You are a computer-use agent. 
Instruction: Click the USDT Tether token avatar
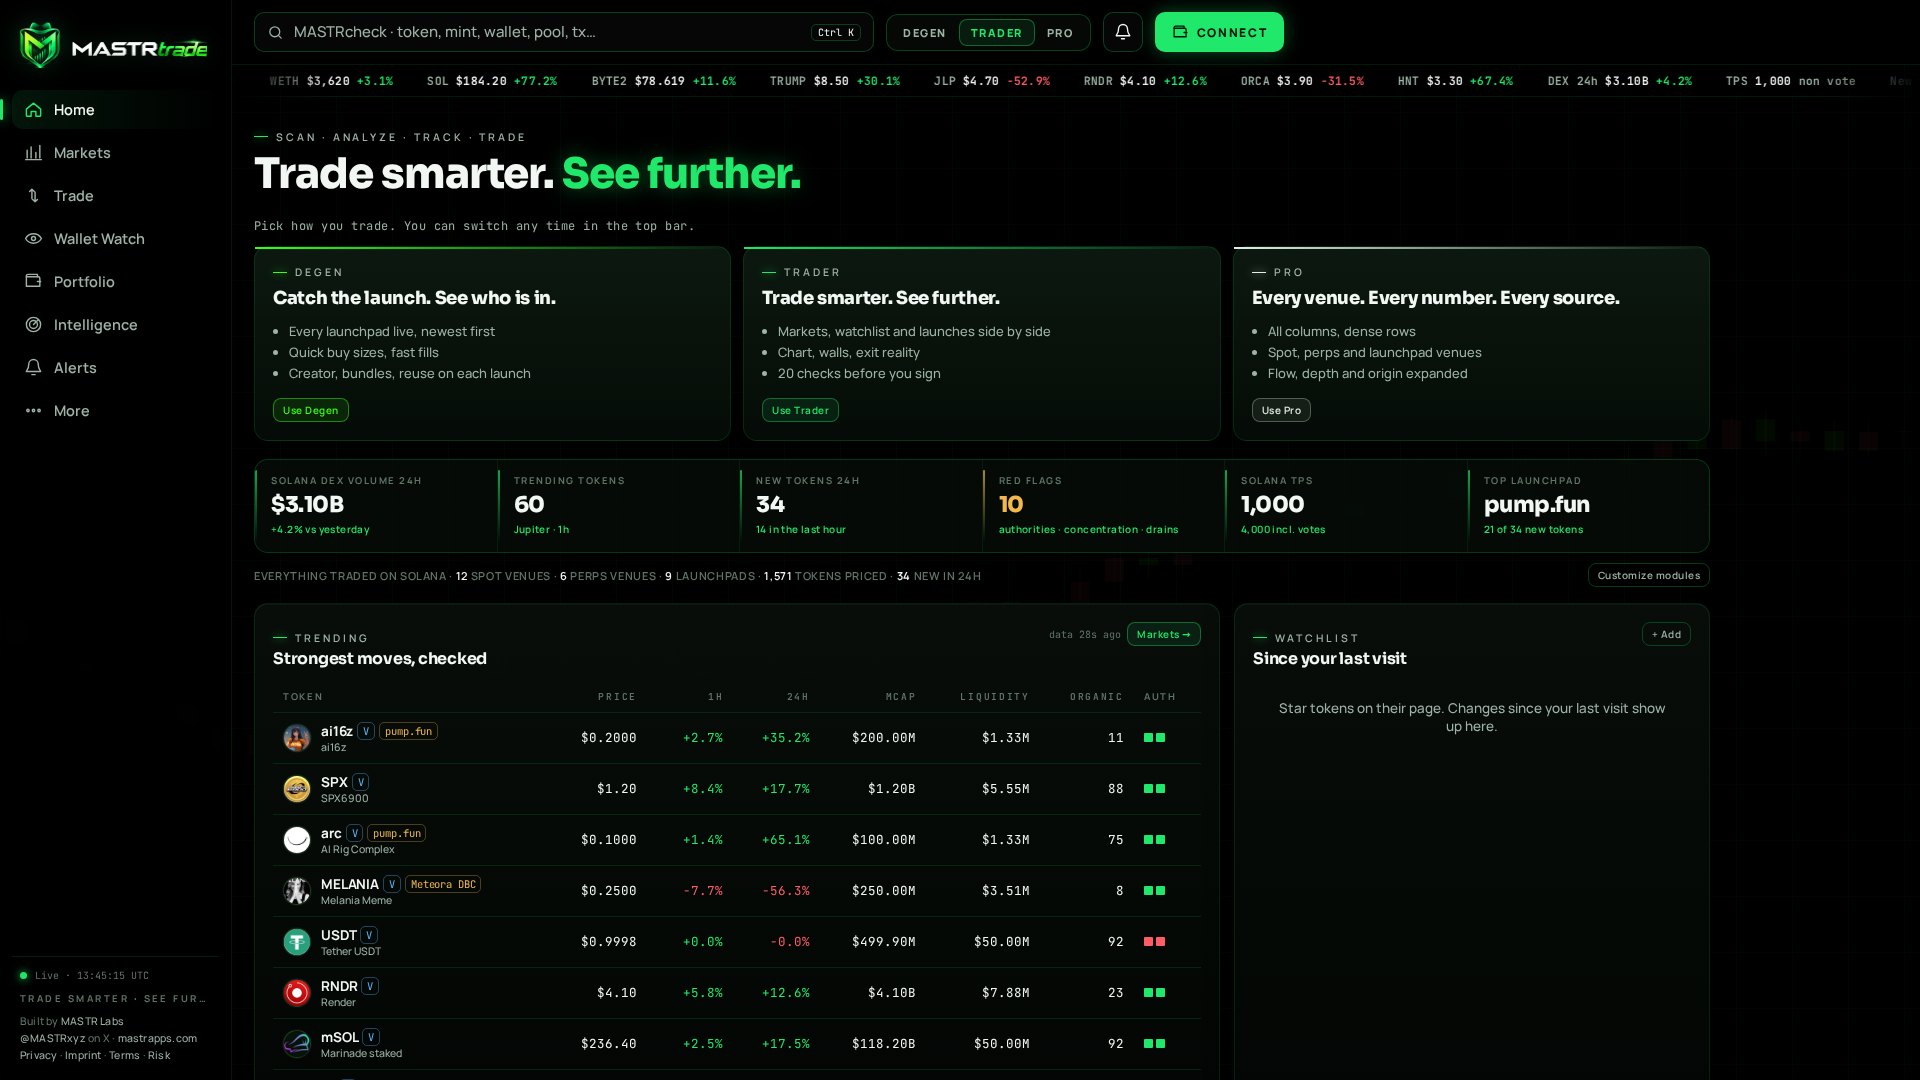click(297, 942)
